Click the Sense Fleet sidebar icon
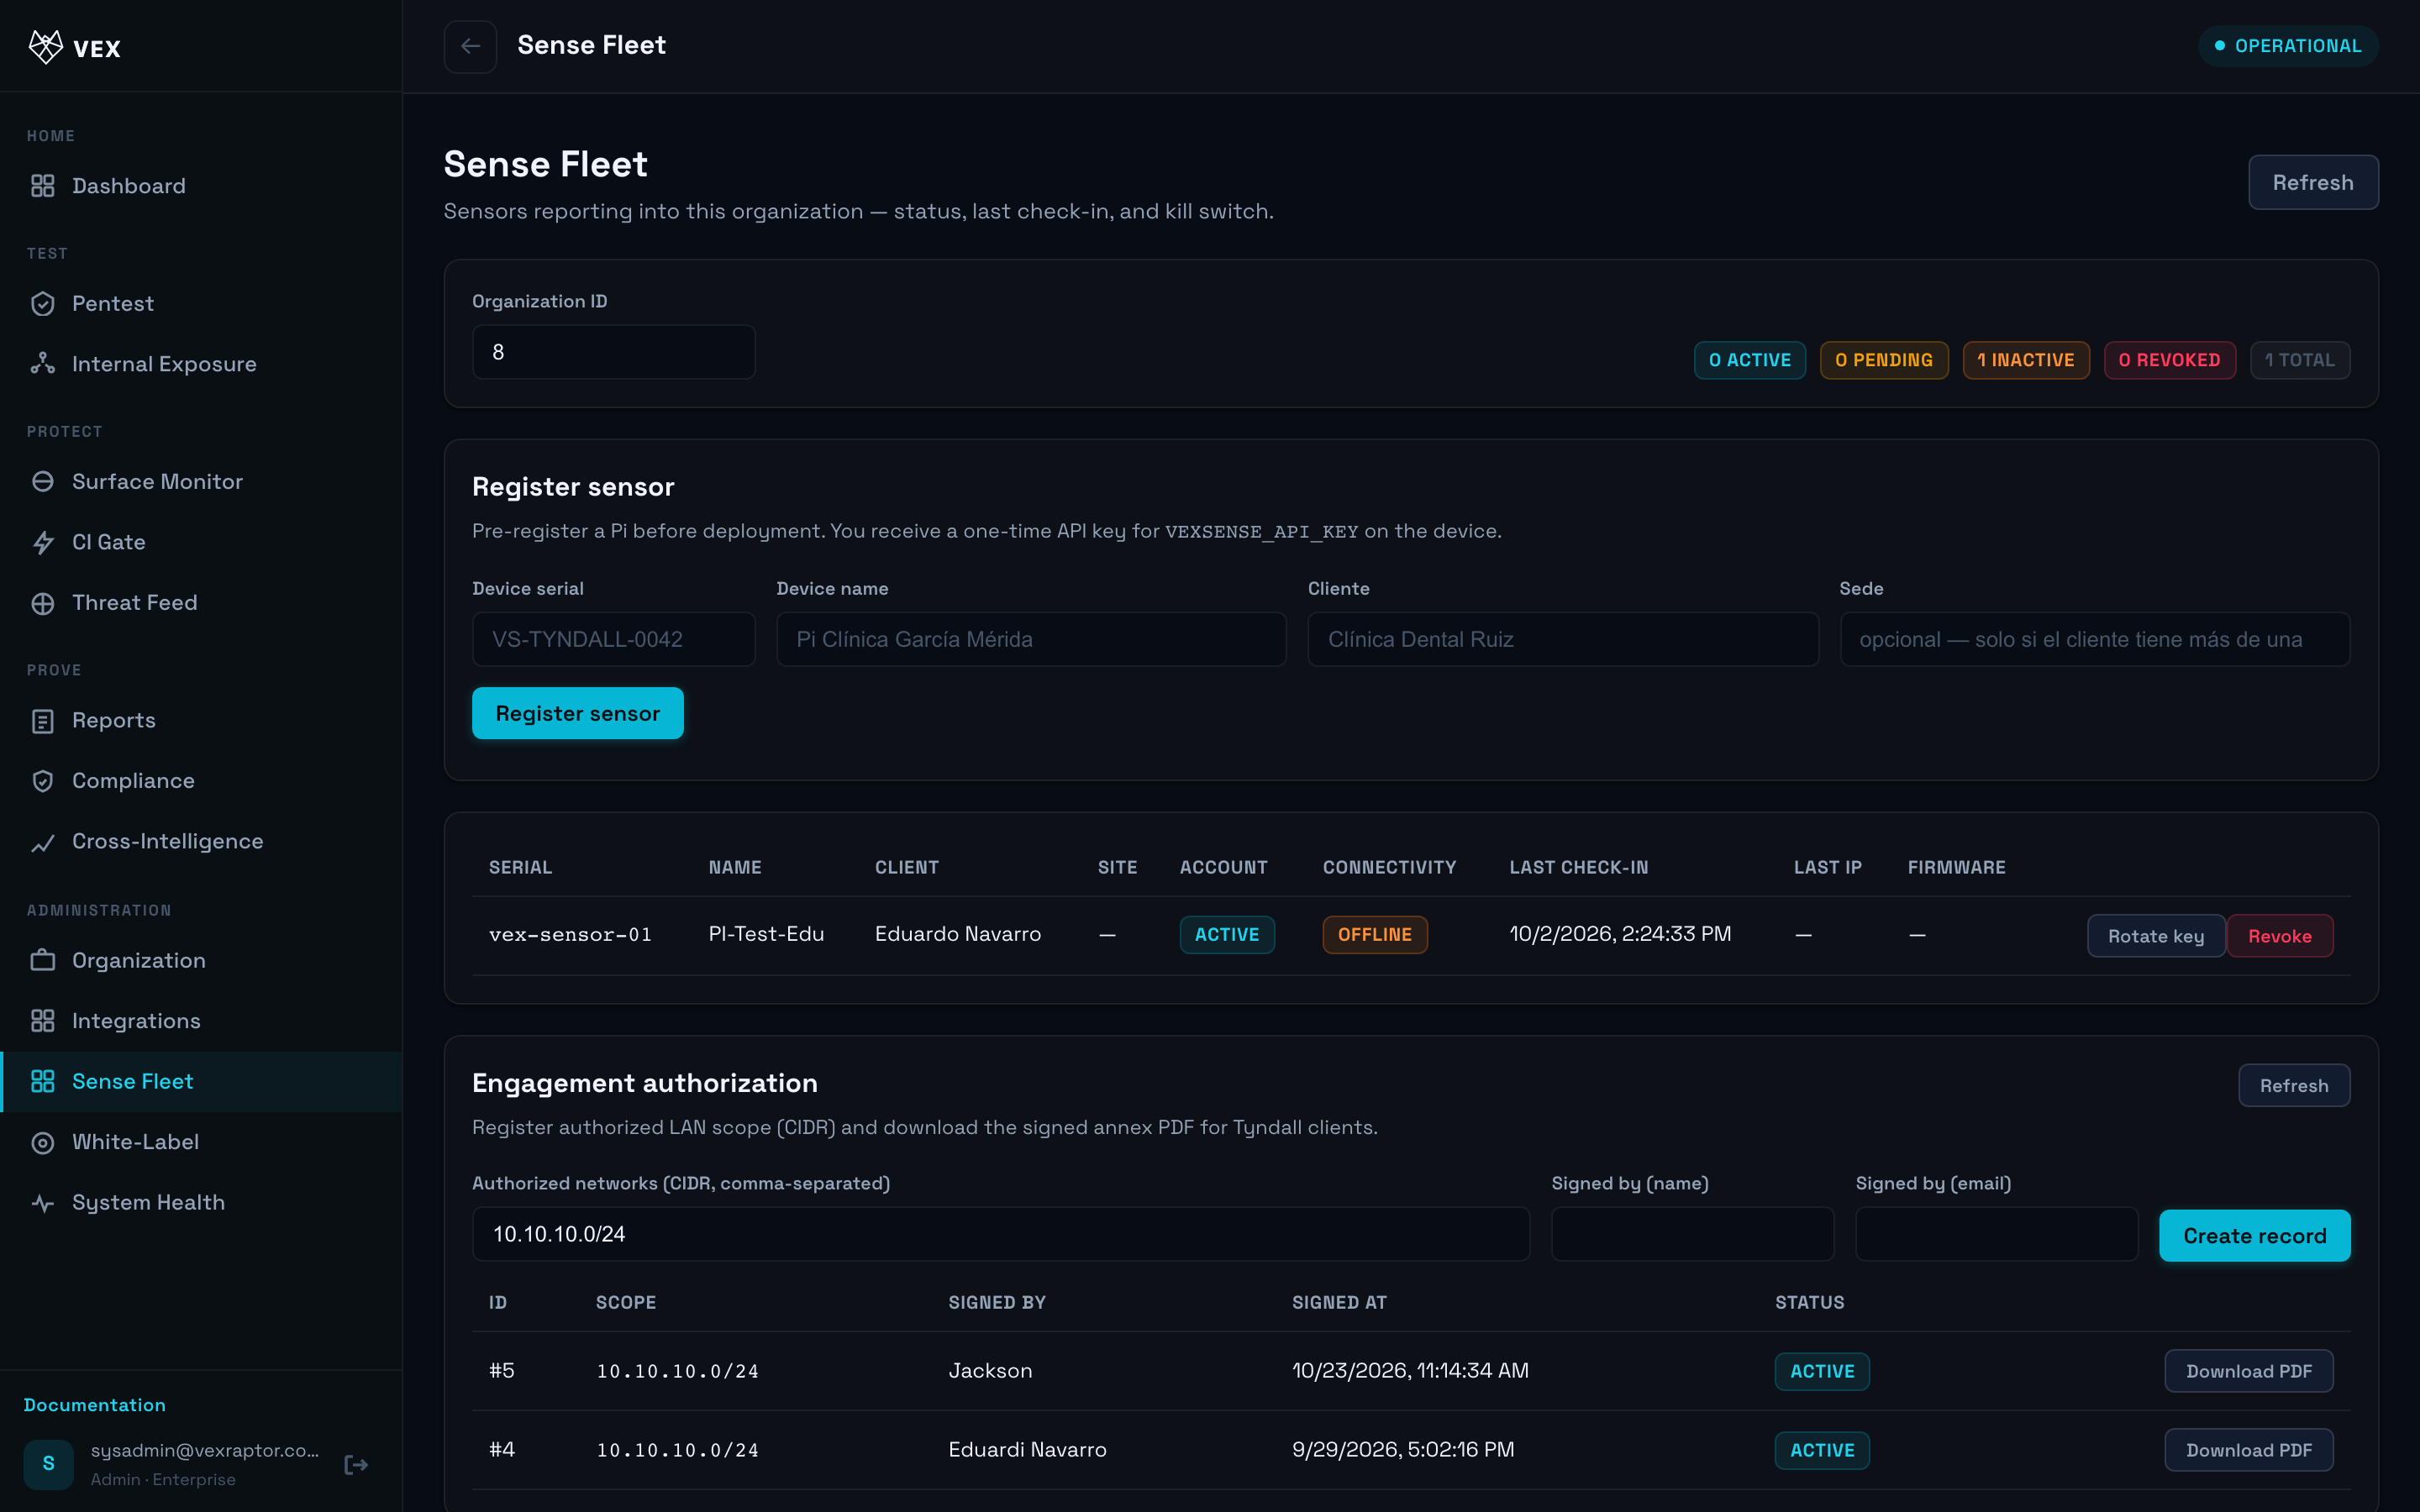The image size is (2420, 1512). tap(42, 1082)
